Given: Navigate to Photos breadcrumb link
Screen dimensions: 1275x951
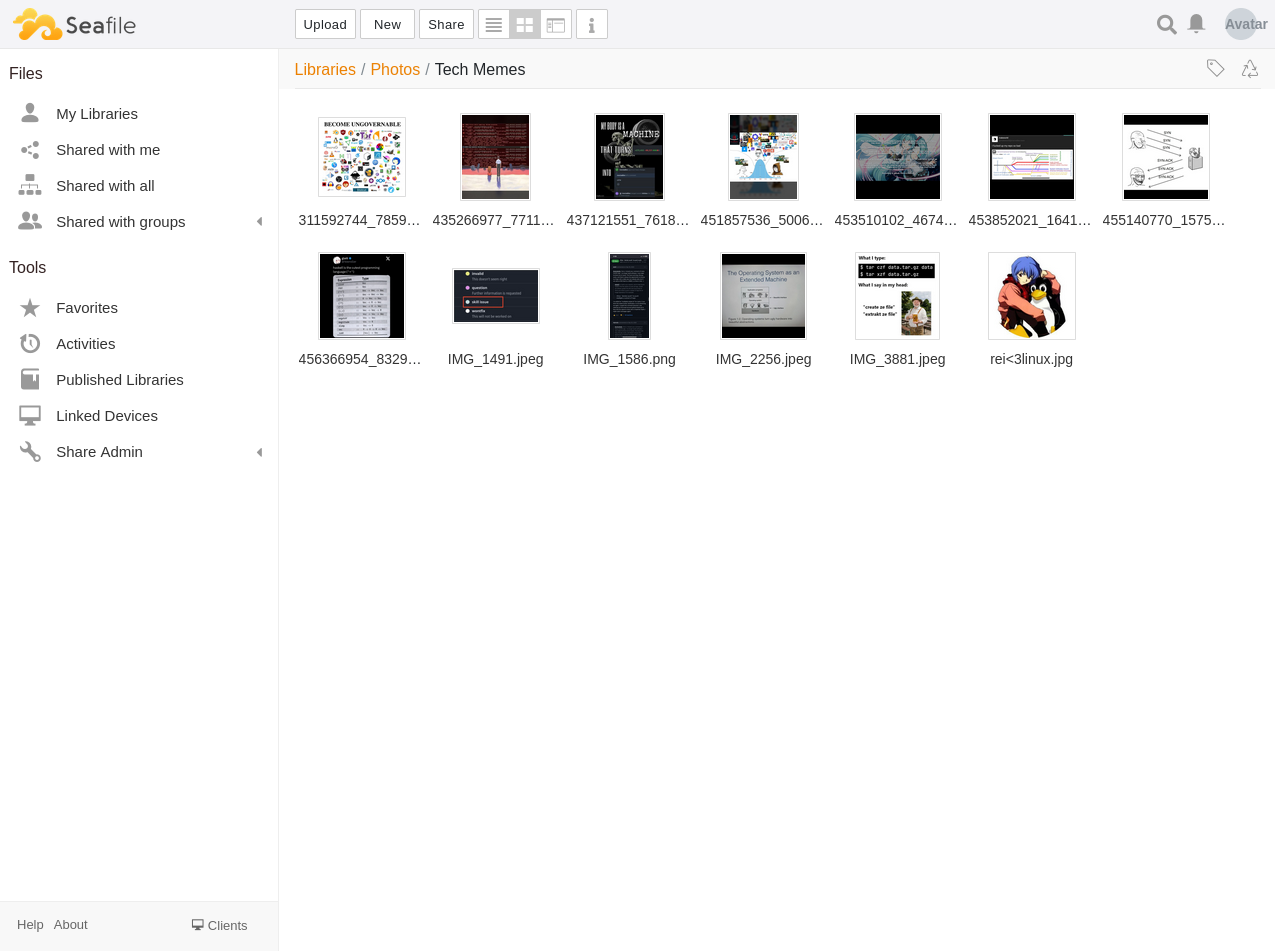Looking at the screenshot, I should tap(395, 69).
